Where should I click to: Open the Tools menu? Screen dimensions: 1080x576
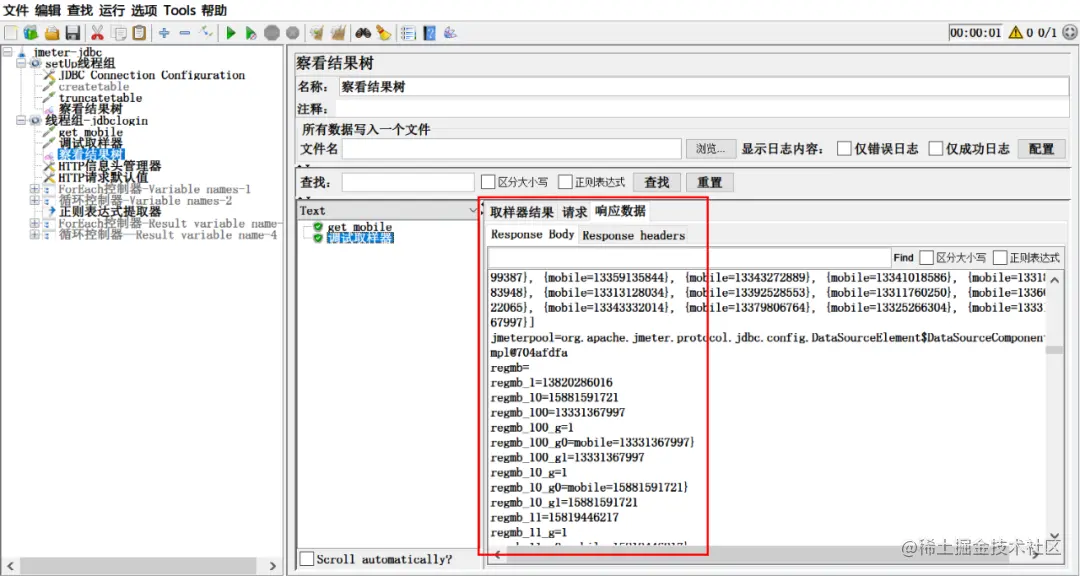179,10
